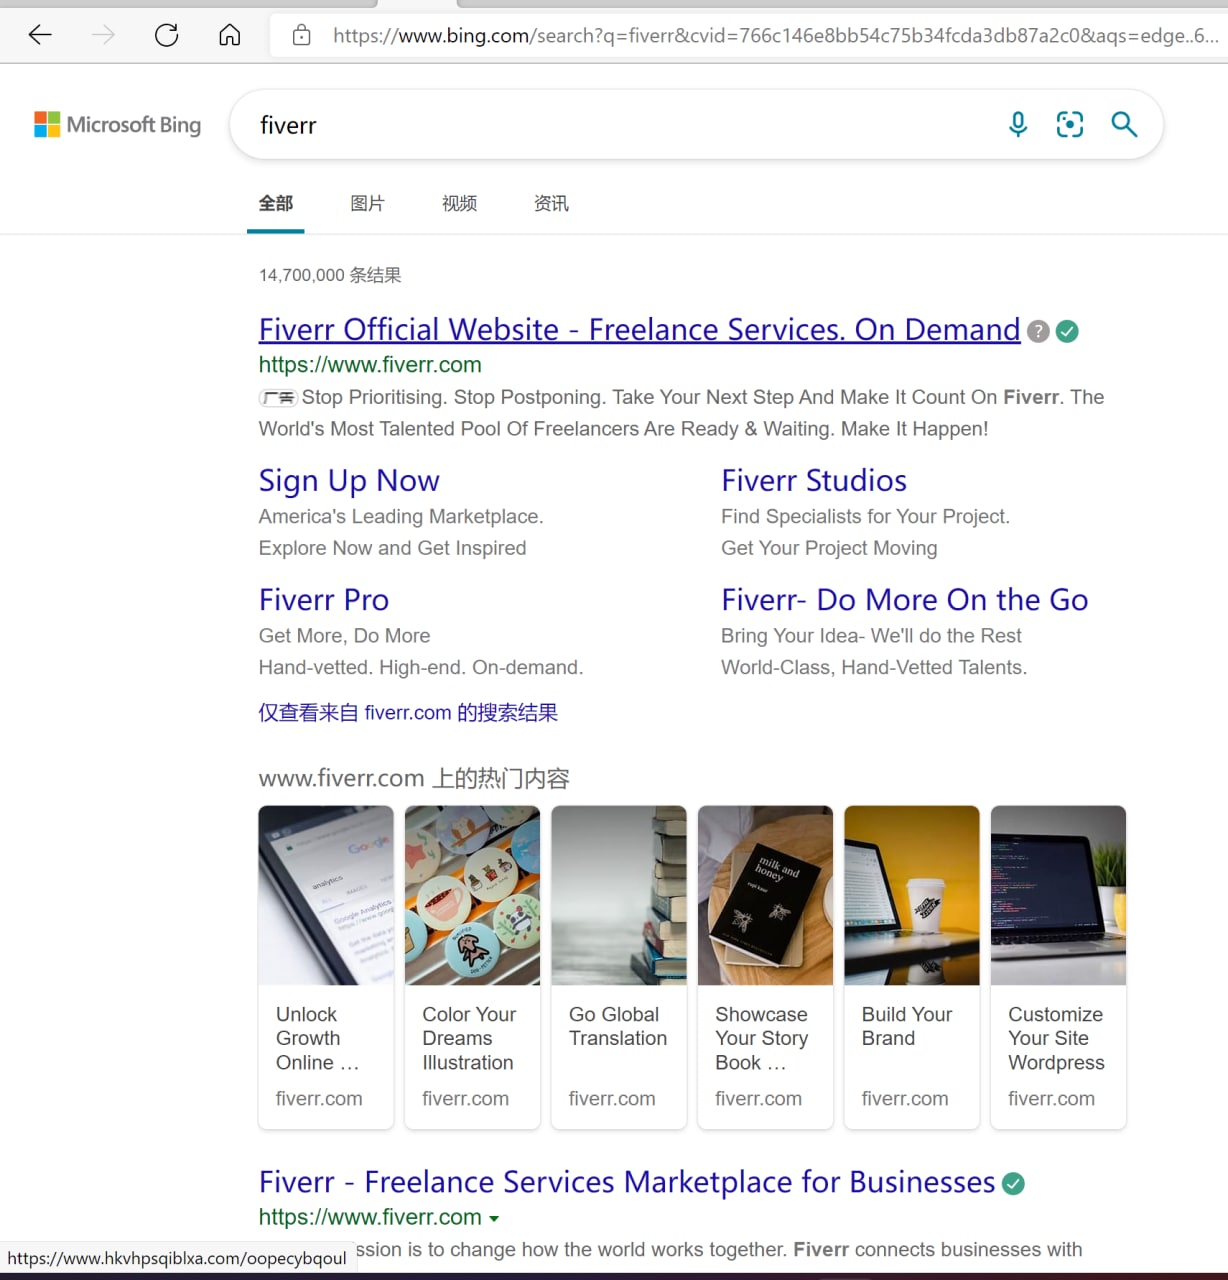Click the gray question mark icon
Viewport: 1228px width, 1280px height.
point(1039,331)
